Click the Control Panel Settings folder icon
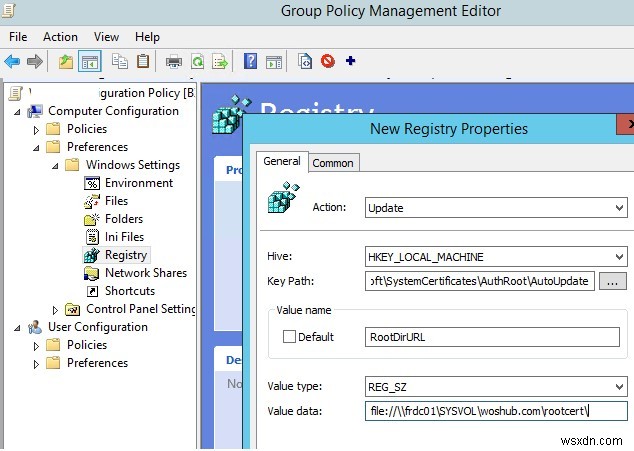Viewport: 634px width, 451px height. point(72,309)
